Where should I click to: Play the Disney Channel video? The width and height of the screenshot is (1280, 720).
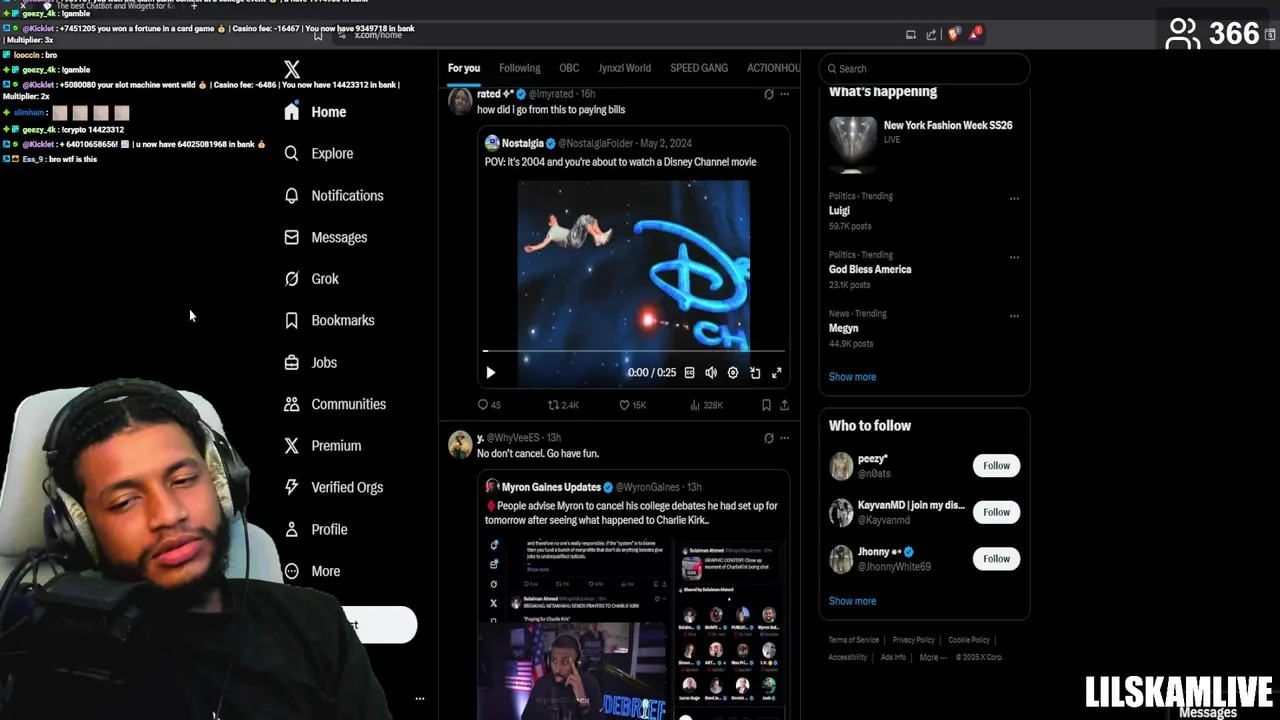[490, 372]
